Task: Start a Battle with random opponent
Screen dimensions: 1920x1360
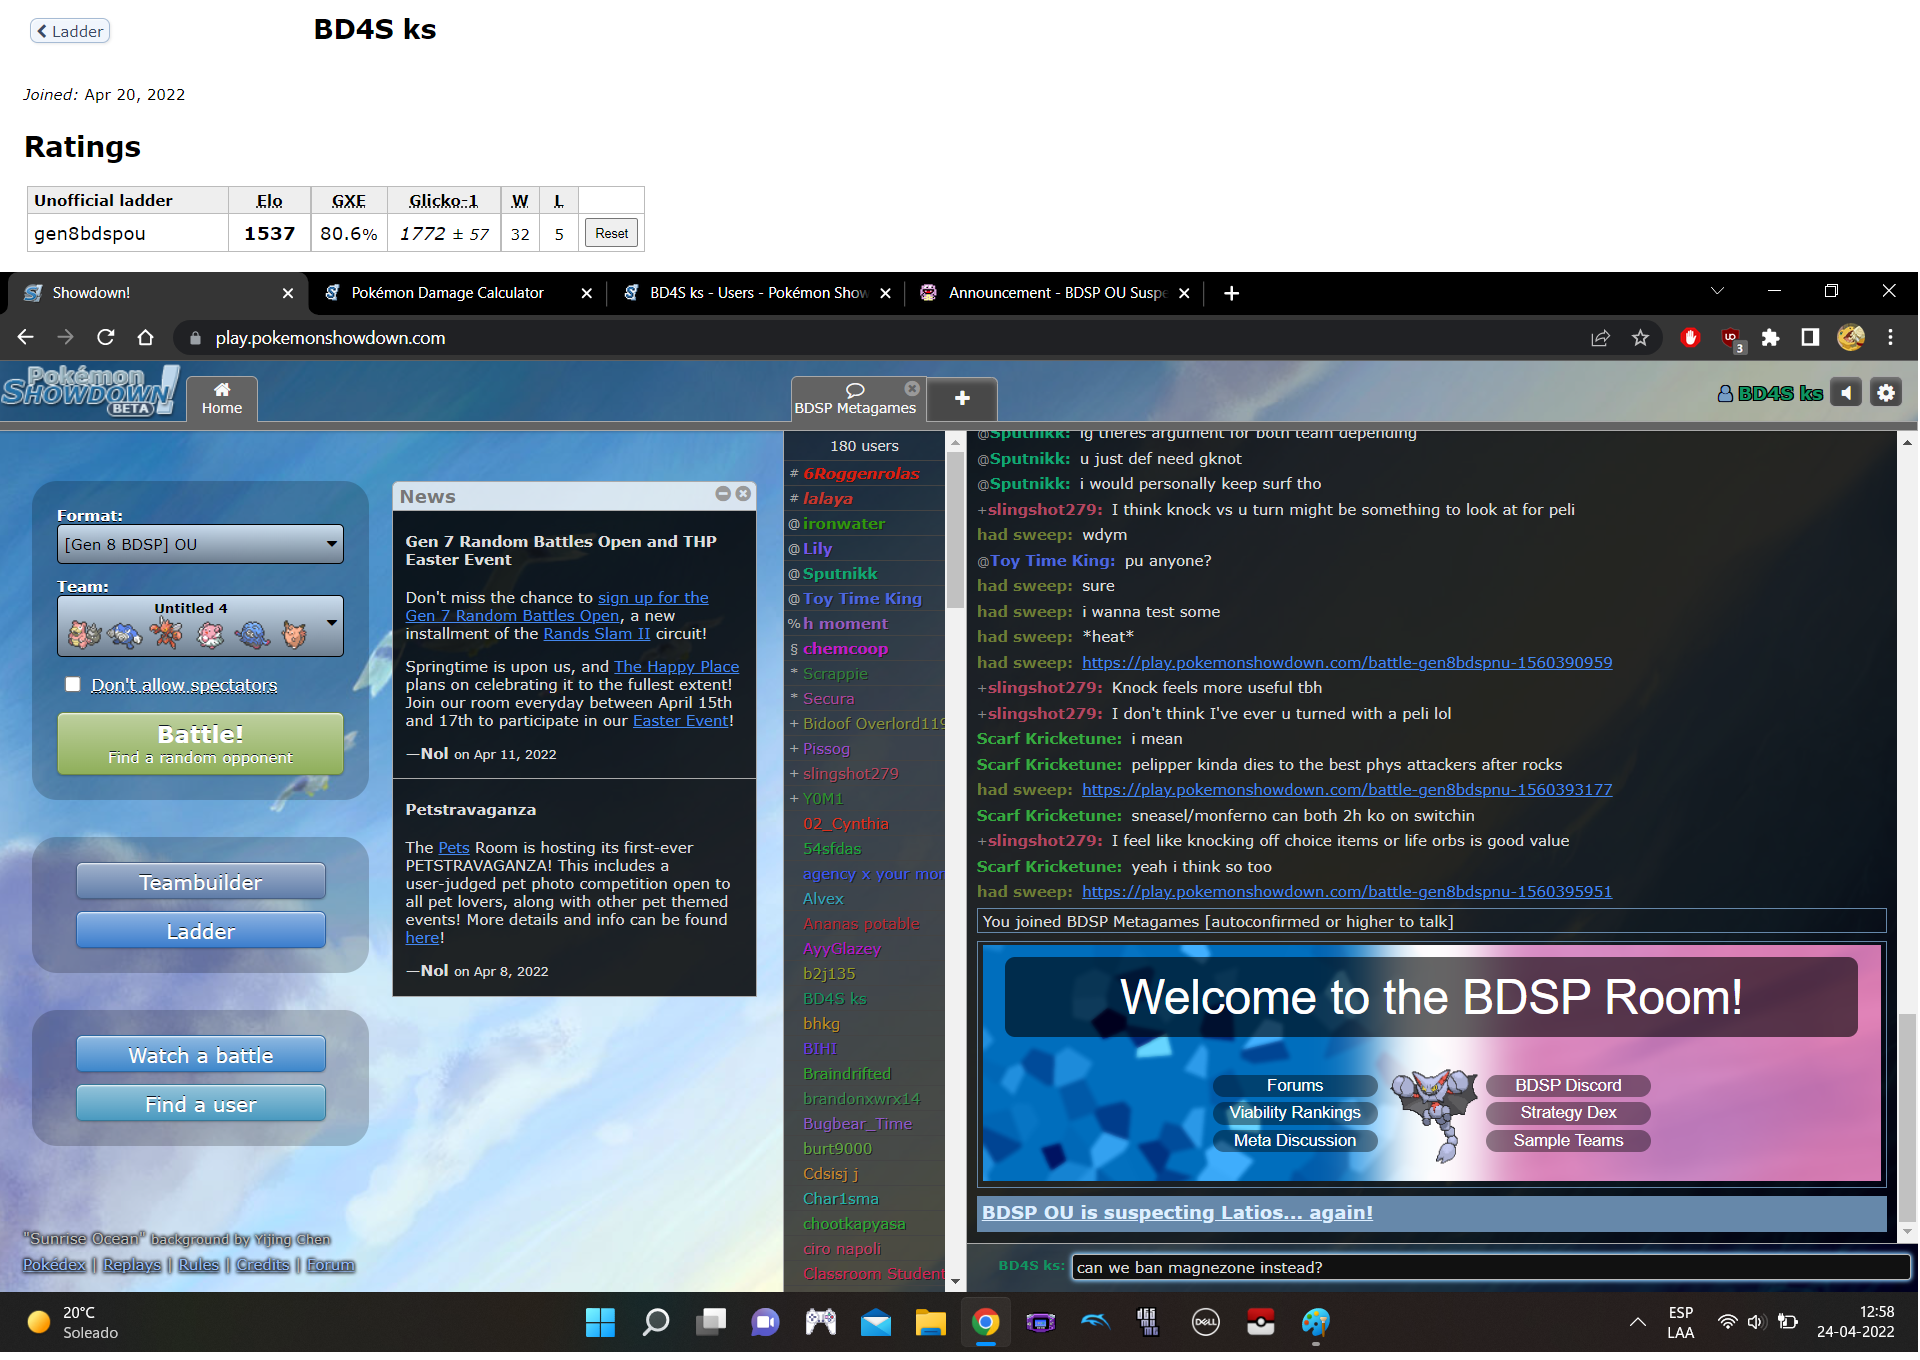Action: pos(200,744)
